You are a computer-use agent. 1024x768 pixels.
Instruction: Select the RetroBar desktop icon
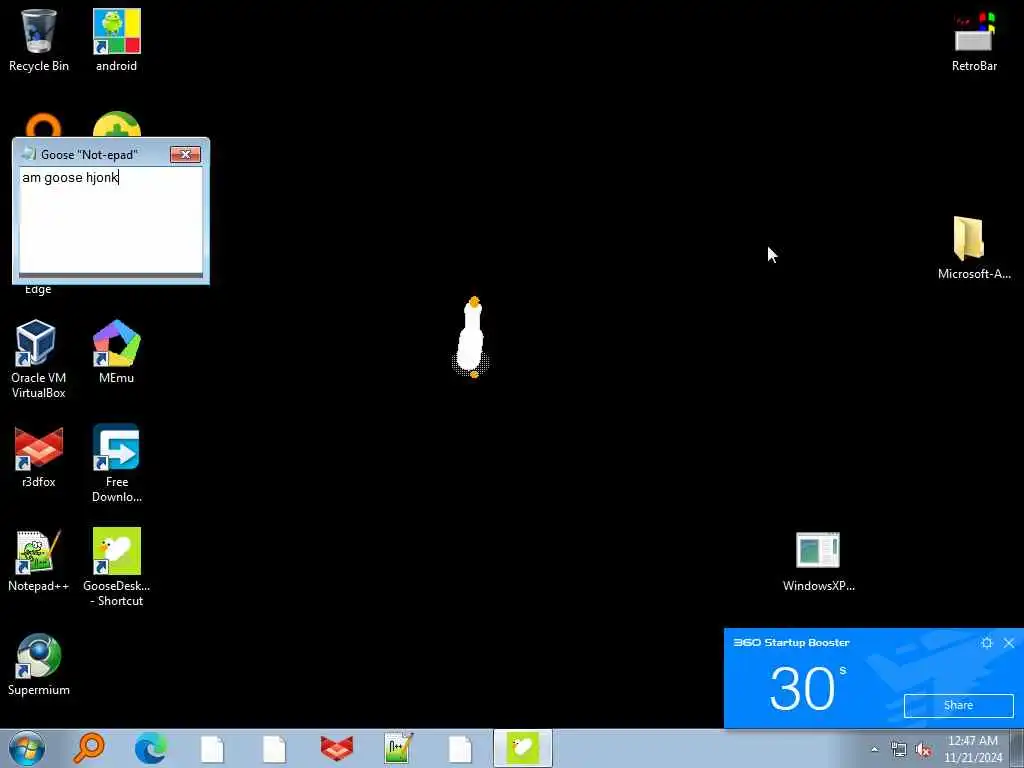(x=974, y=40)
